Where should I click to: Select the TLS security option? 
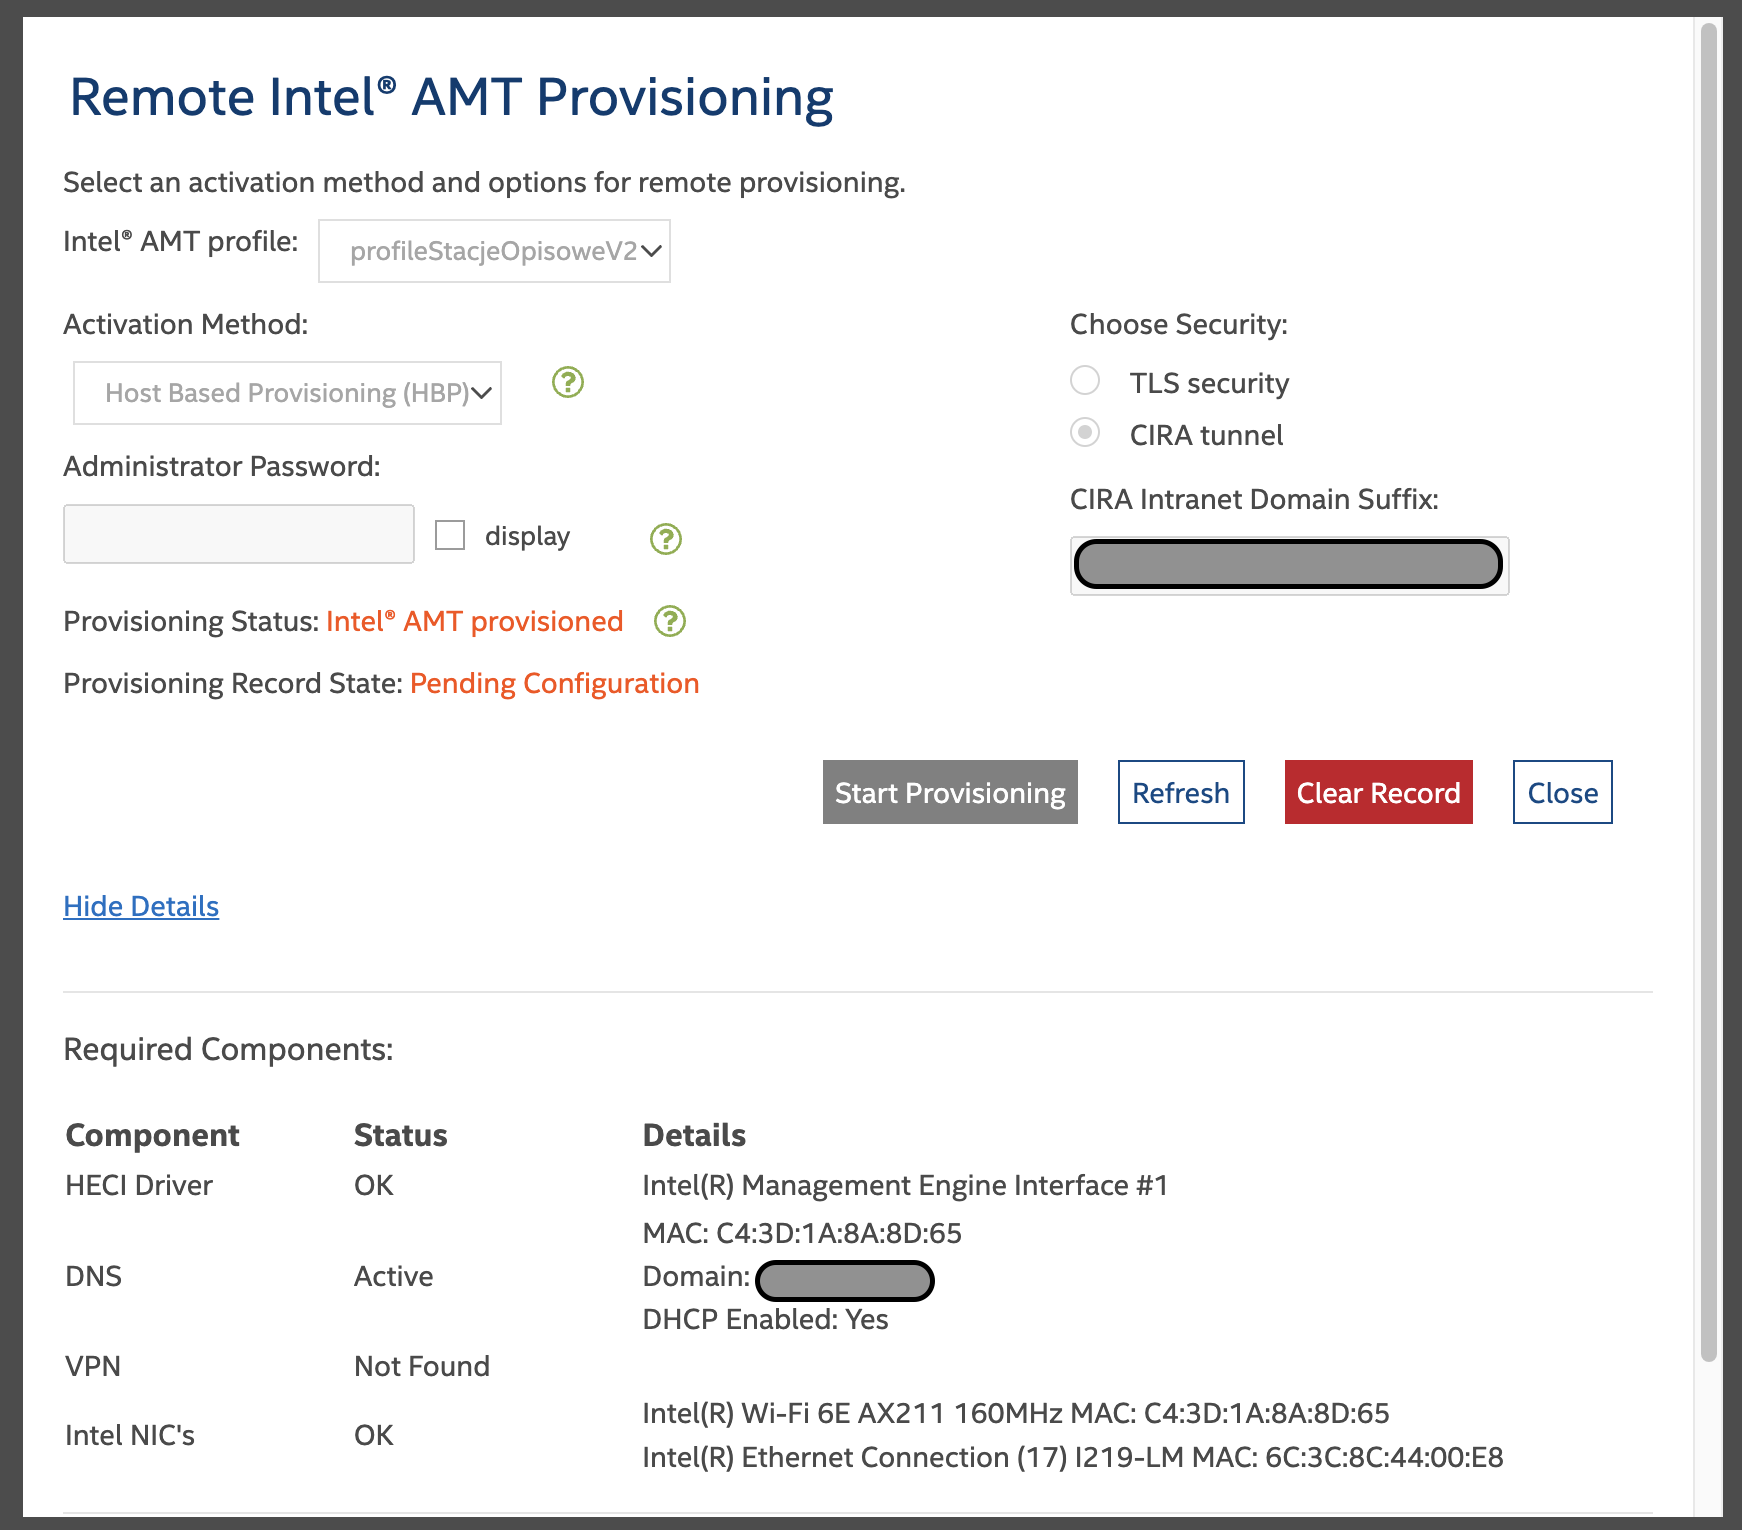click(x=1085, y=381)
